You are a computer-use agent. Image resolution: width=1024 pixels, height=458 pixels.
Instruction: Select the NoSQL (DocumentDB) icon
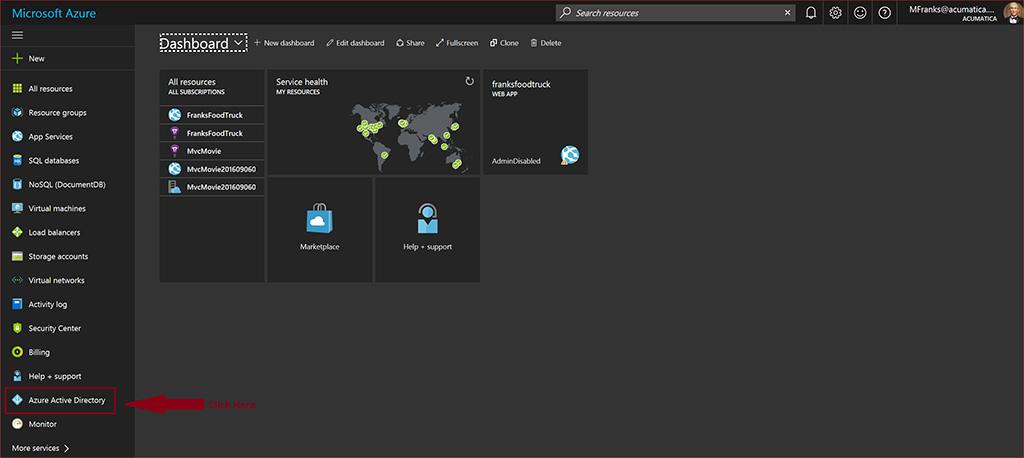click(18, 184)
